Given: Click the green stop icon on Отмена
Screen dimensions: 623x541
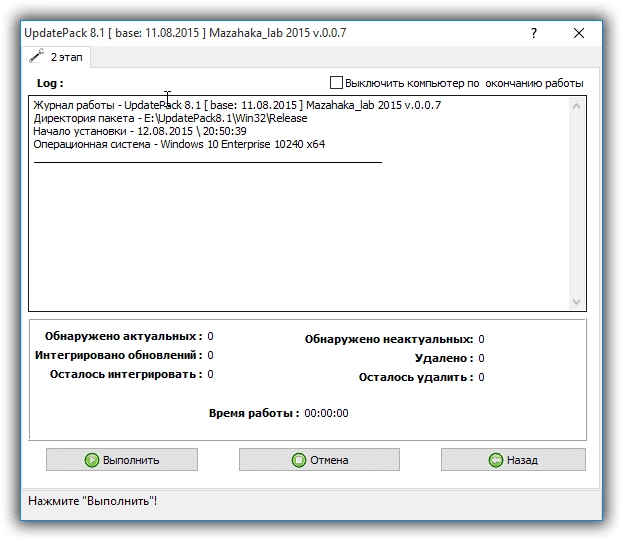Looking at the screenshot, I should (x=299, y=460).
